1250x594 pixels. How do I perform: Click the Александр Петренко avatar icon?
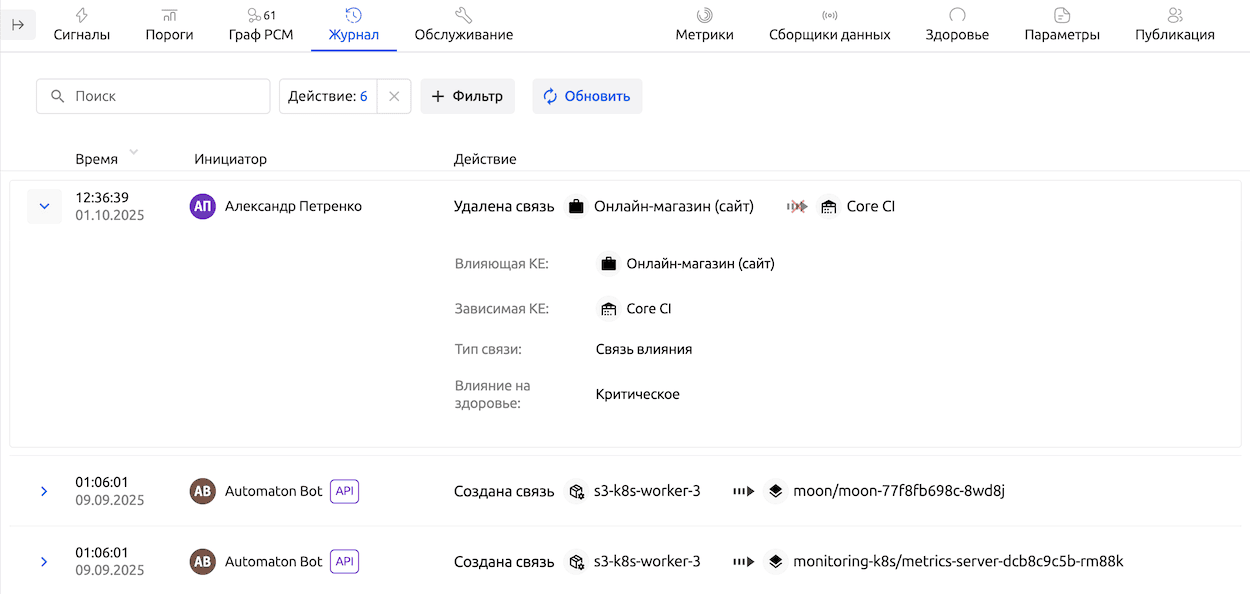coord(203,206)
